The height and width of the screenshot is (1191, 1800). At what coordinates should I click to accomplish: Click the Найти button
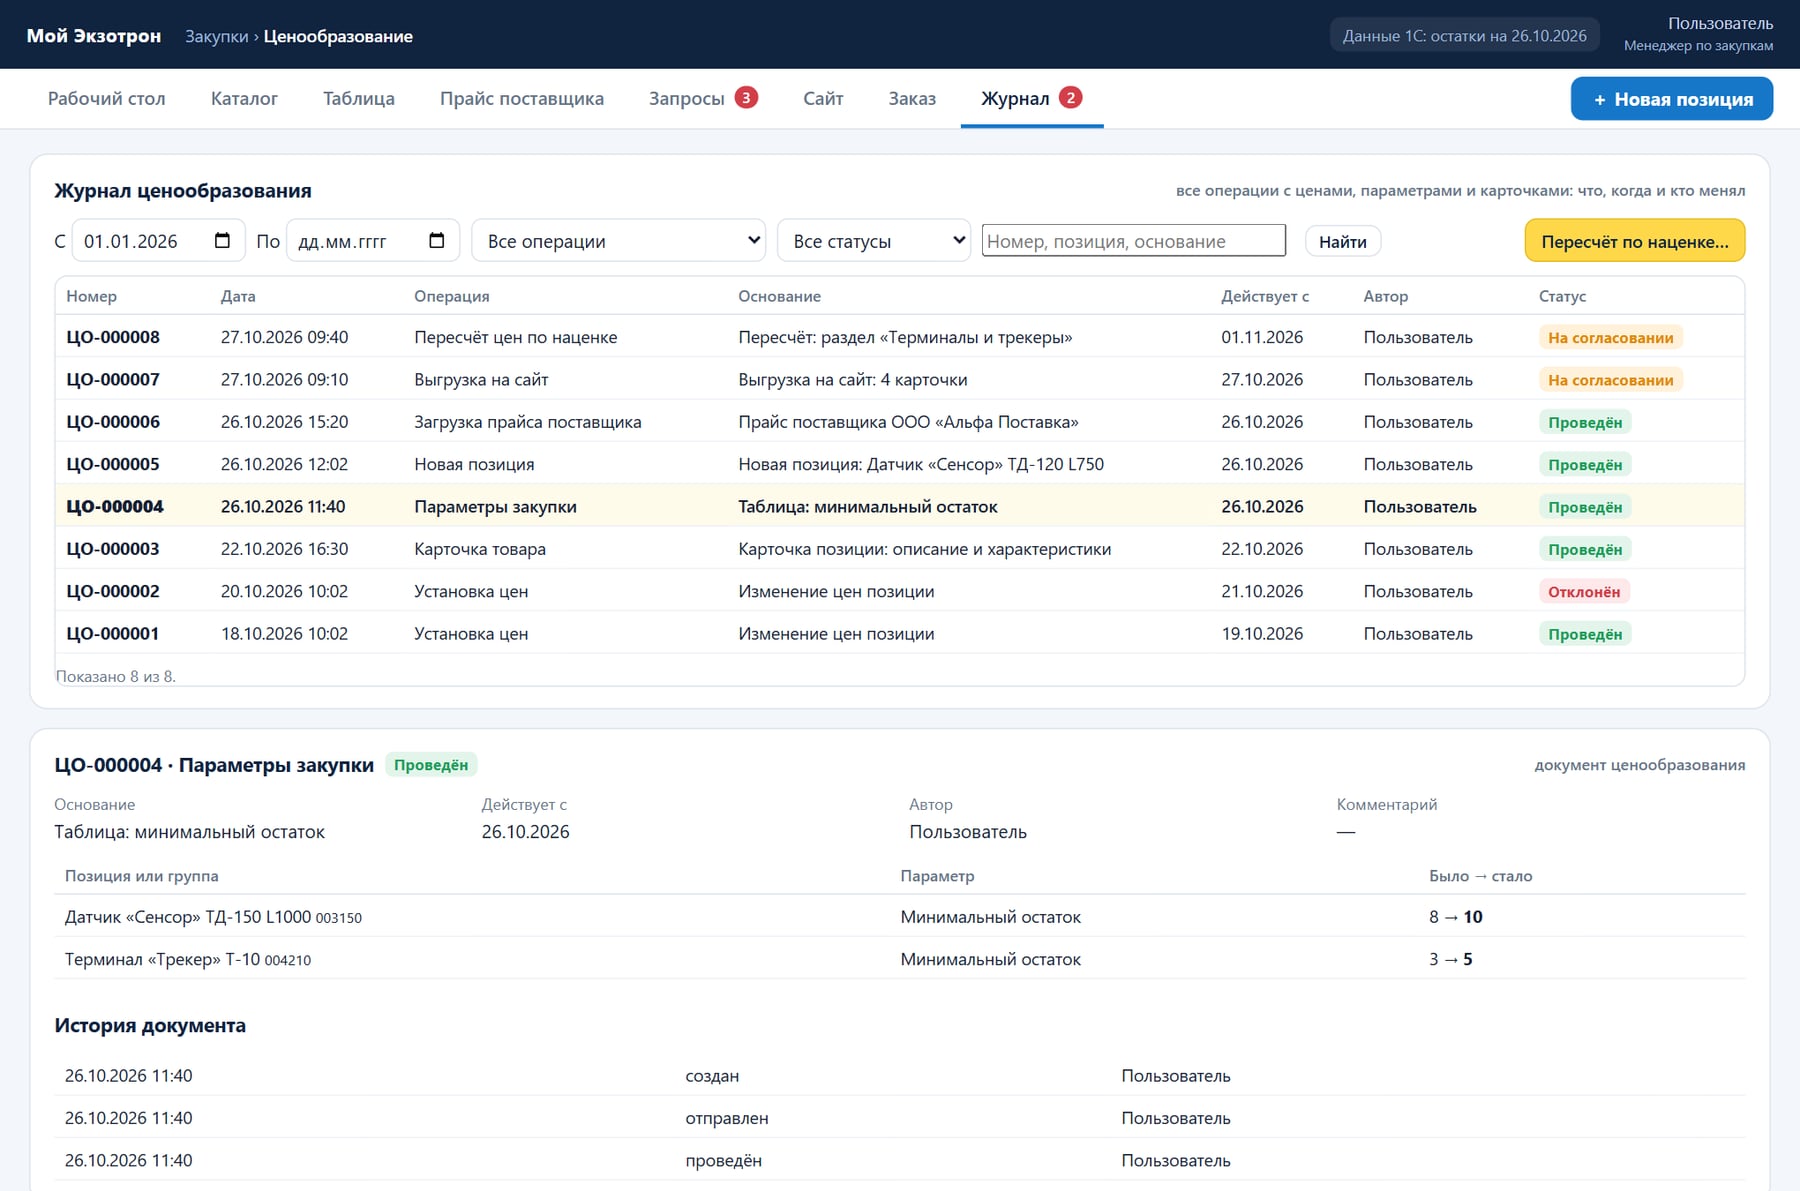click(x=1343, y=241)
